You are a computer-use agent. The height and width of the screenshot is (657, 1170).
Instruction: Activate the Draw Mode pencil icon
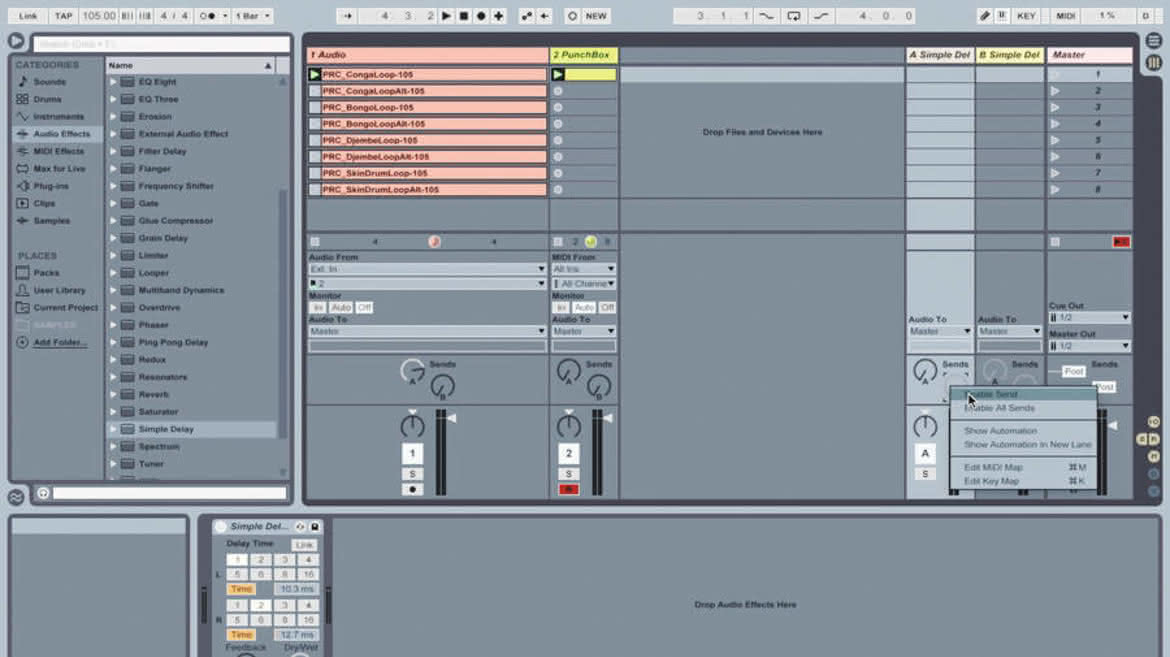point(984,16)
